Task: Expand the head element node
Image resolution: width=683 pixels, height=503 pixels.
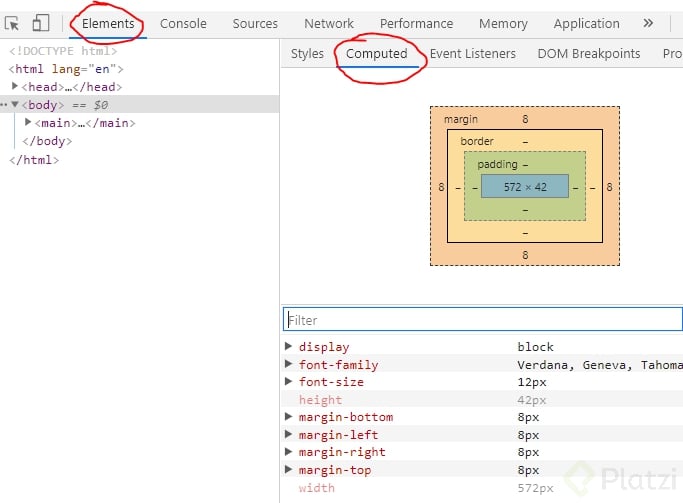Action: (x=15, y=87)
